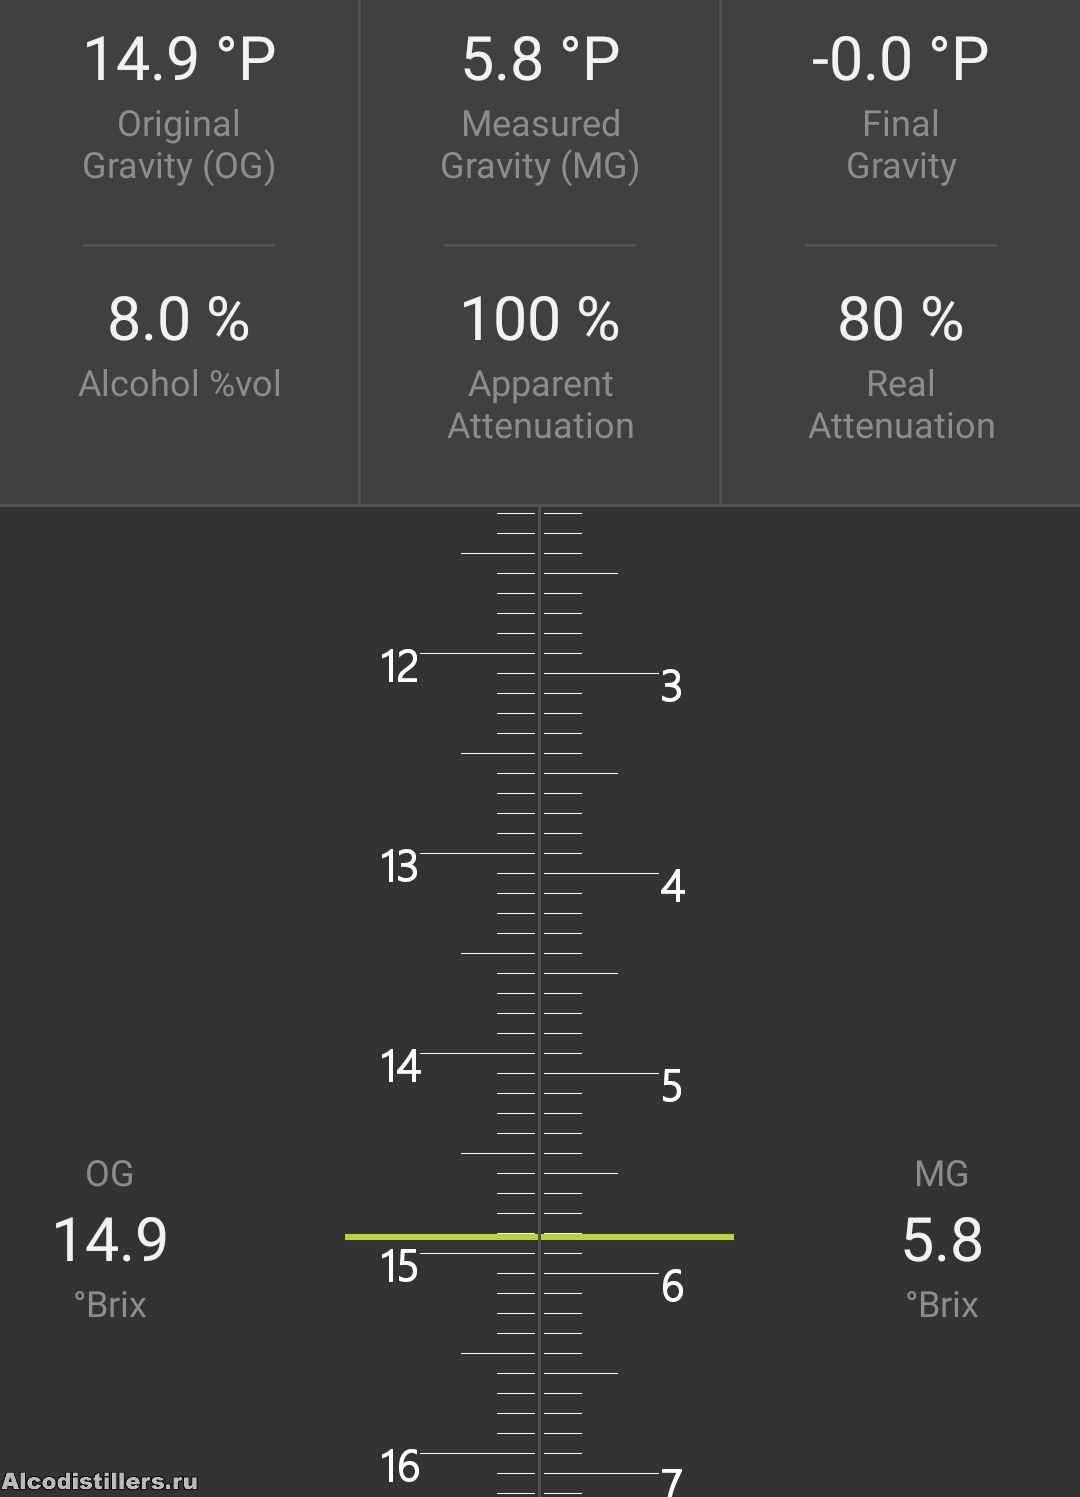The height and width of the screenshot is (1497, 1080).
Task: Click the green indicator line on scale
Action: point(539,1237)
